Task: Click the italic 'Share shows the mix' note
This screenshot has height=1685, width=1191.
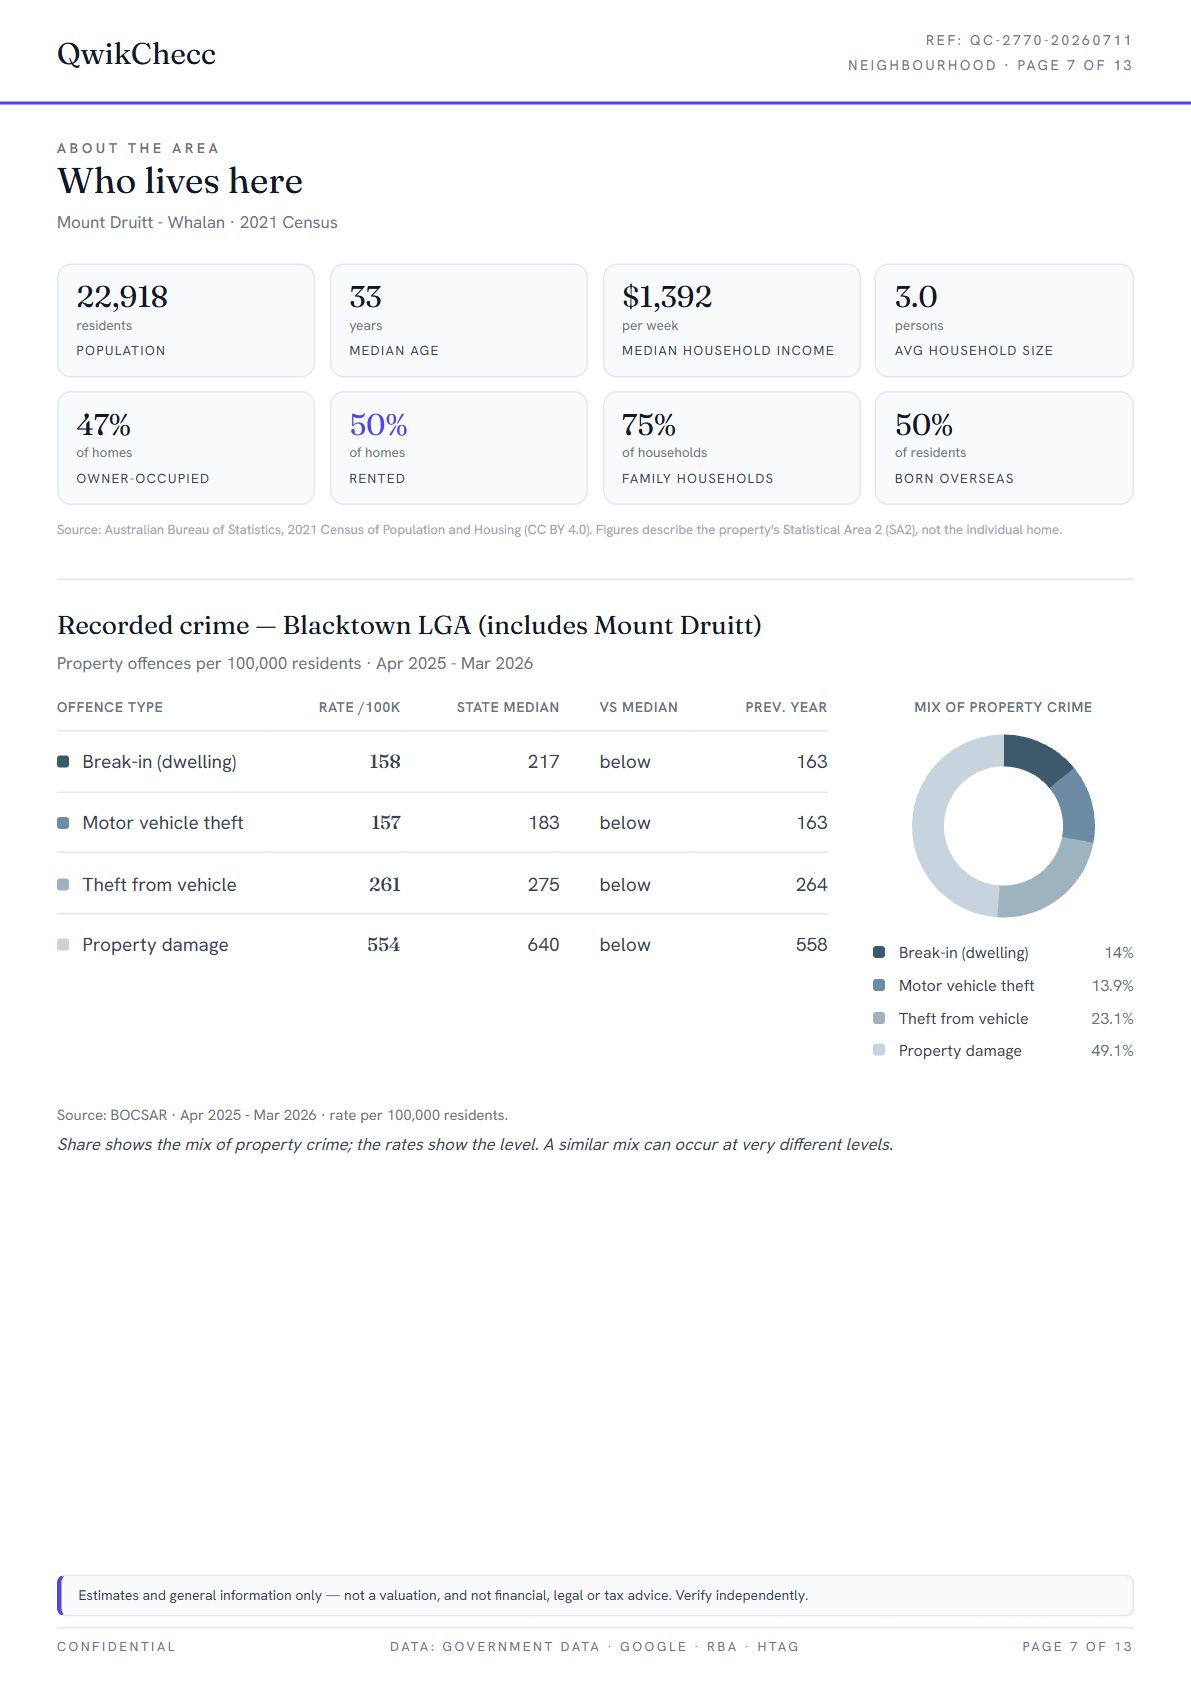Action: click(x=475, y=1145)
